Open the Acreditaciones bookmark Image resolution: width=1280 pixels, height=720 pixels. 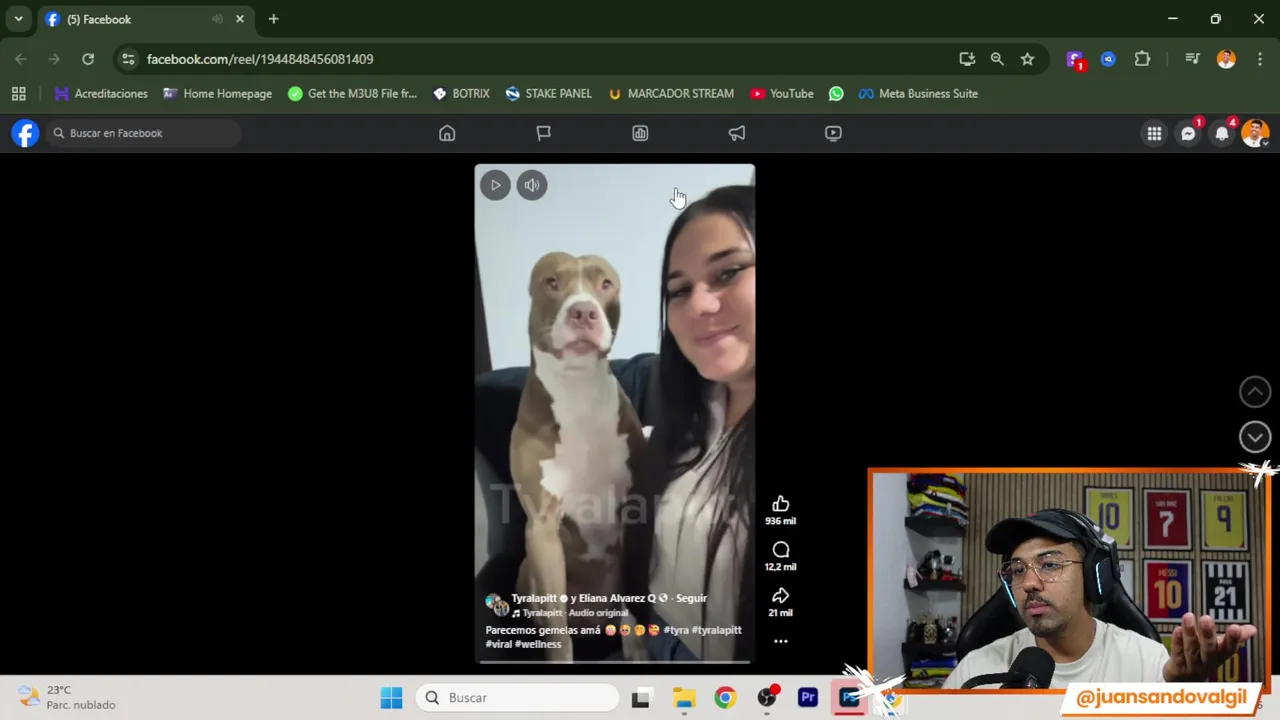pyautogui.click(x=101, y=93)
